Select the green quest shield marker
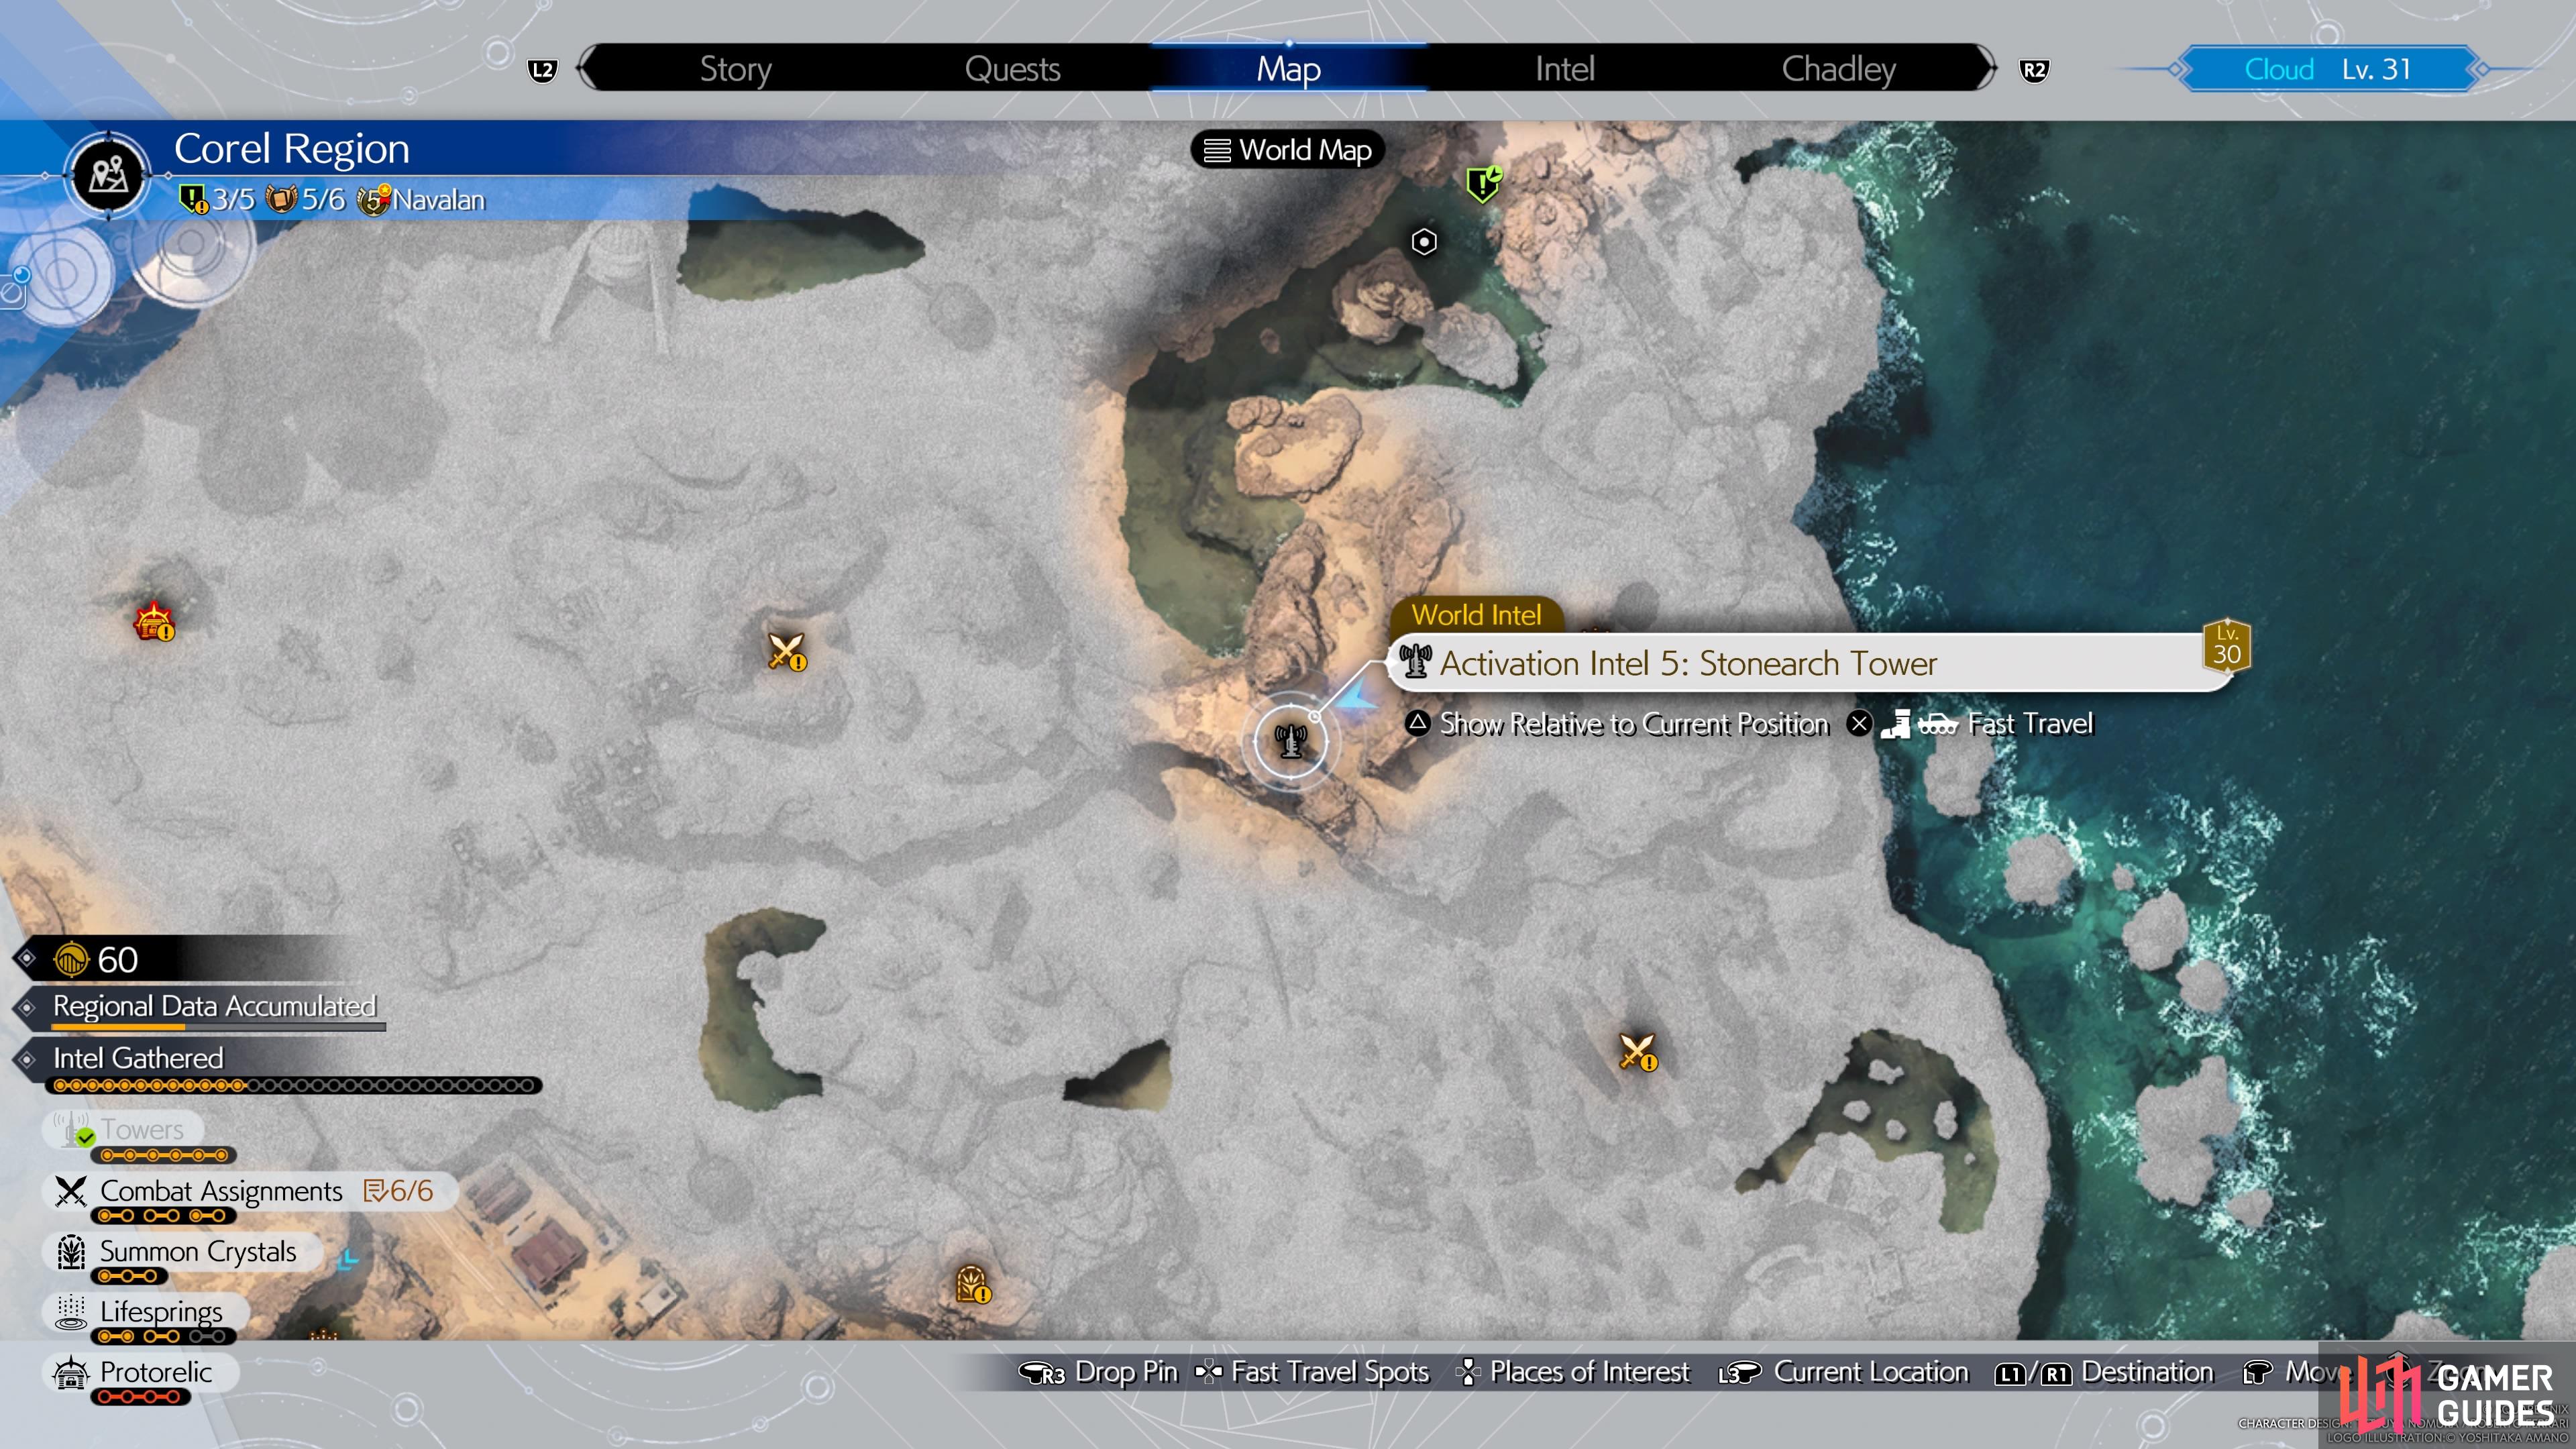 click(x=1483, y=184)
